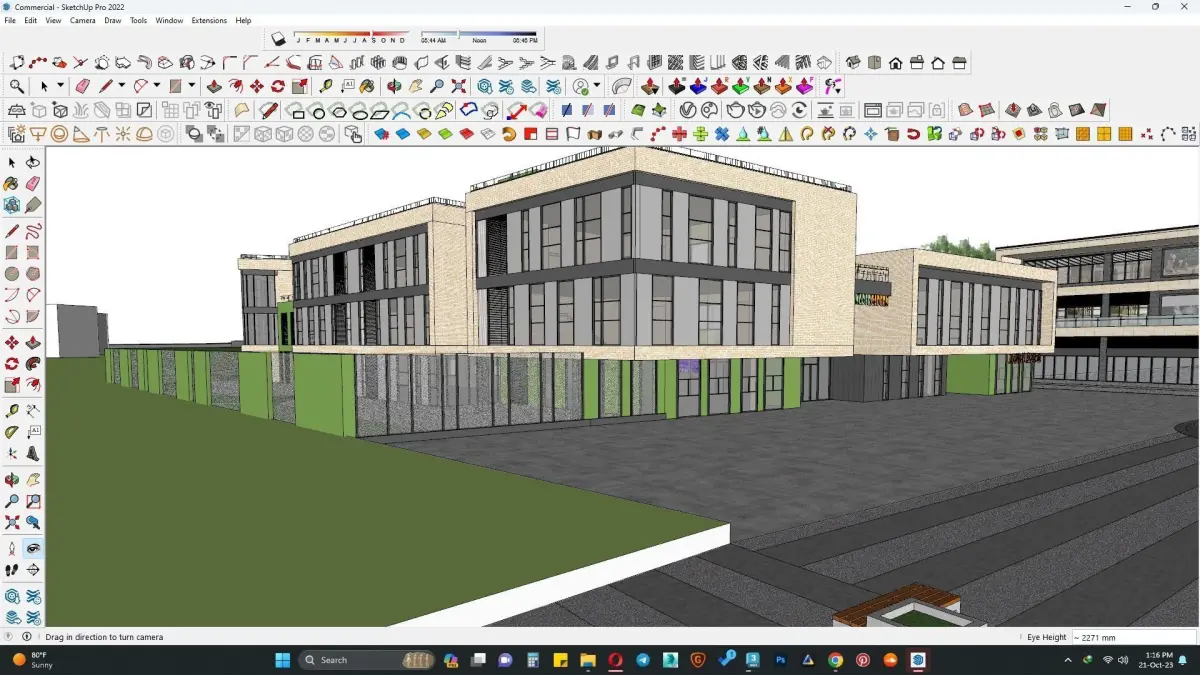Click the Section Plane tool in left palette
The image size is (1200, 675).
point(33,570)
